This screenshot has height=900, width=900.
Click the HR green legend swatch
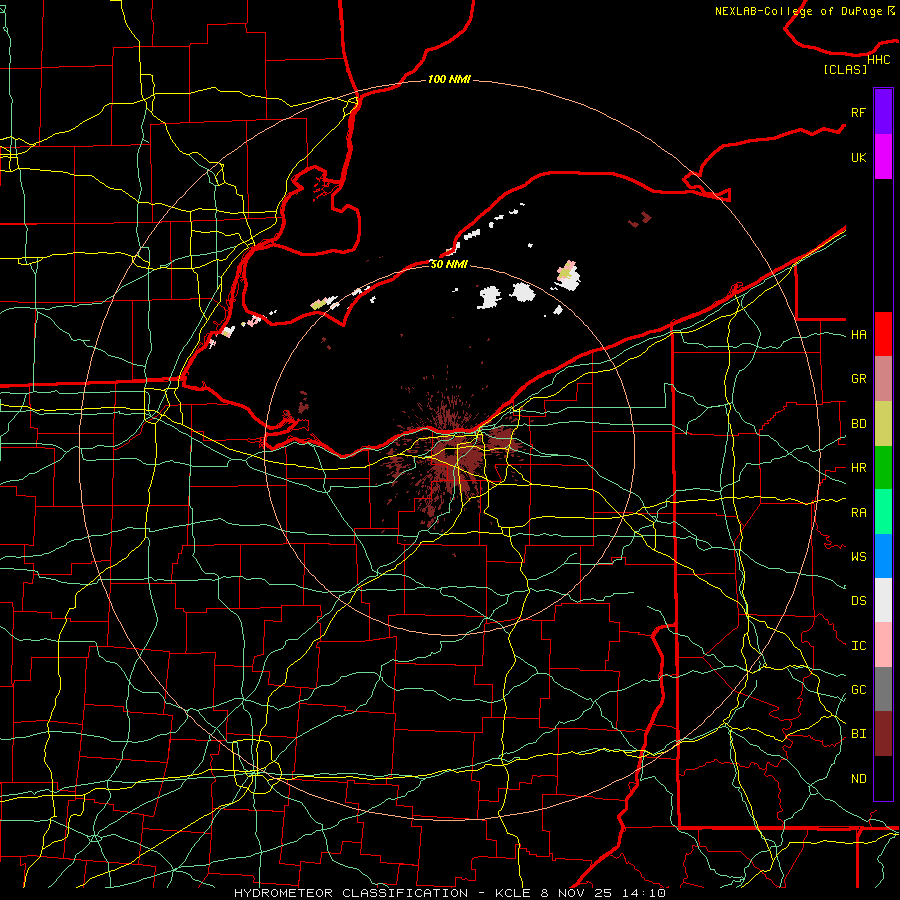(x=883, y=467)
